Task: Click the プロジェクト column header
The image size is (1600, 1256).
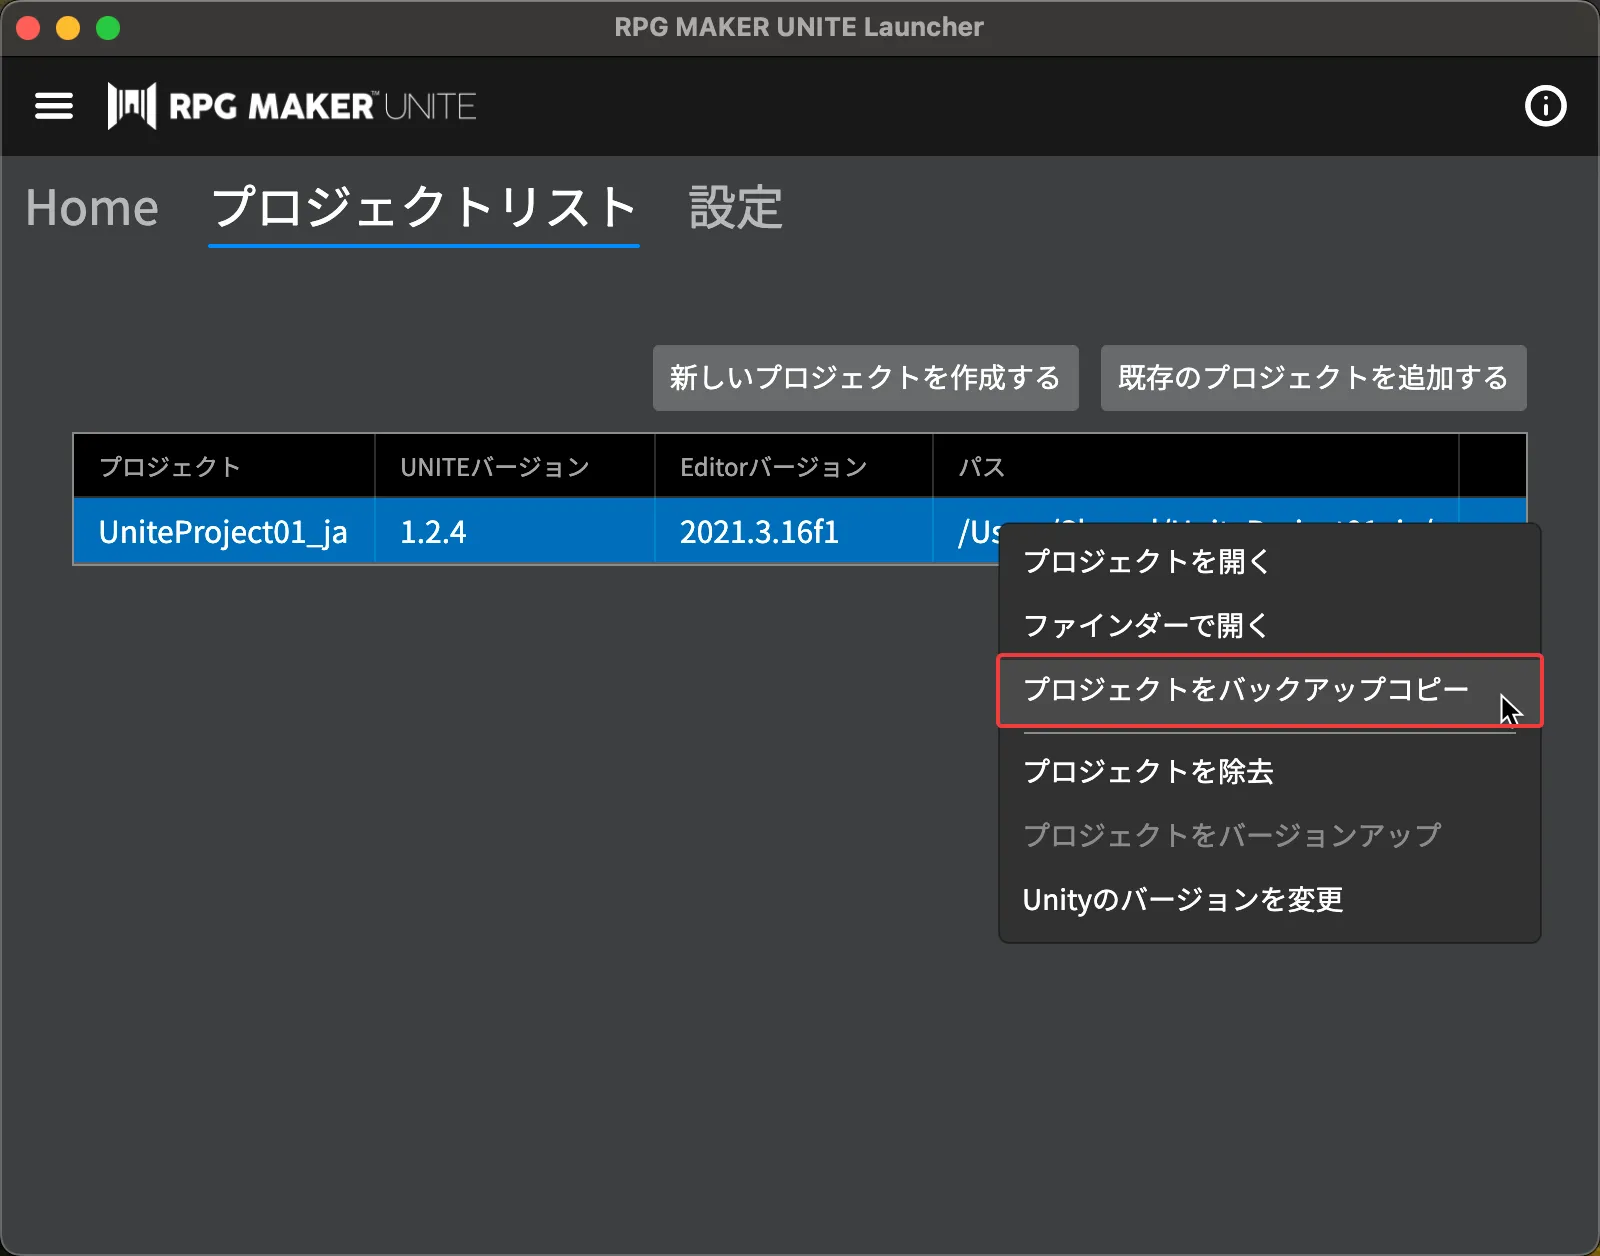Action: [x=170, y=467]
